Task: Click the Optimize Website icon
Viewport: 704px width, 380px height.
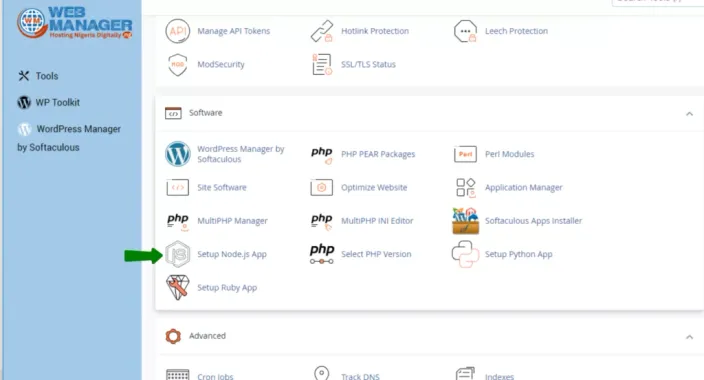Action: [321, 187]
